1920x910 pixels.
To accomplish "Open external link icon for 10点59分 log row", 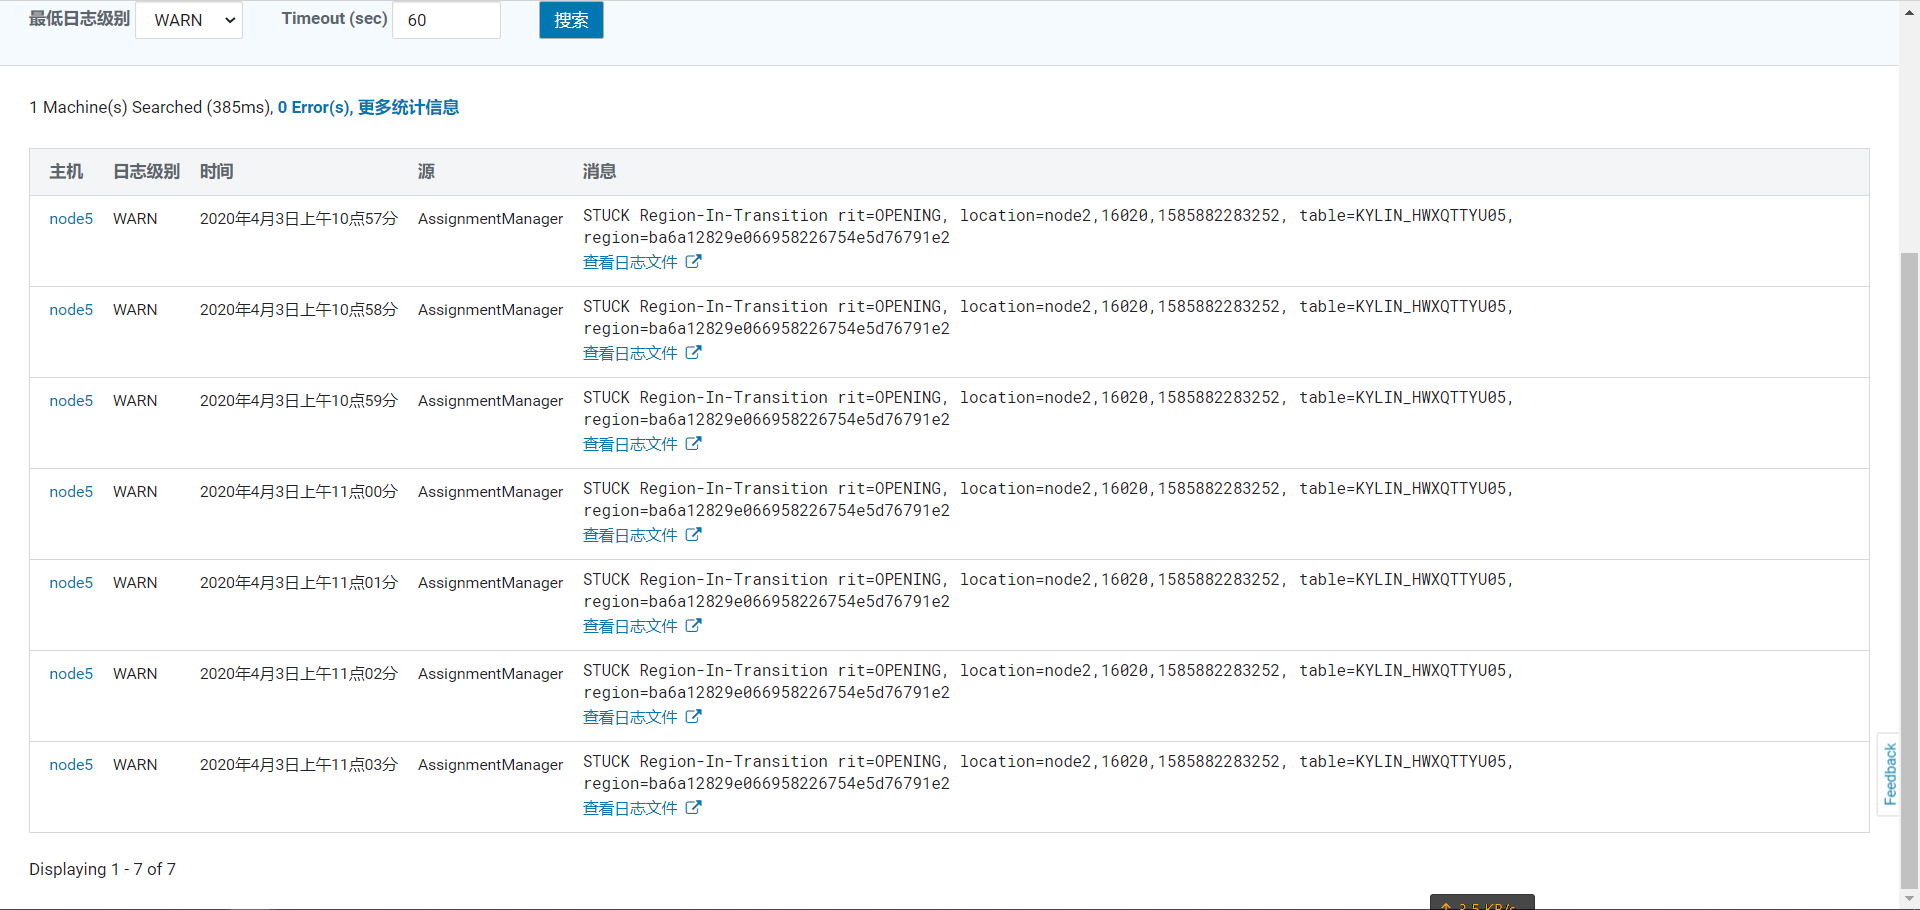I will (x=693, y=444).
